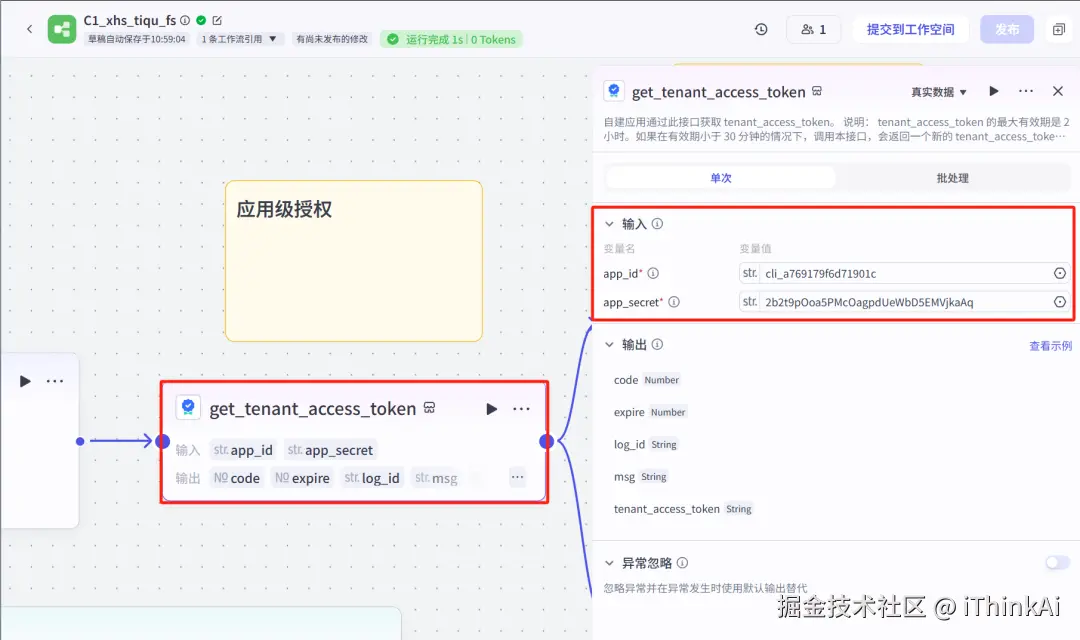Click the 发布 publish button
The height and width of the screenshot is (640, 1080).
(x=1007, y=29)
